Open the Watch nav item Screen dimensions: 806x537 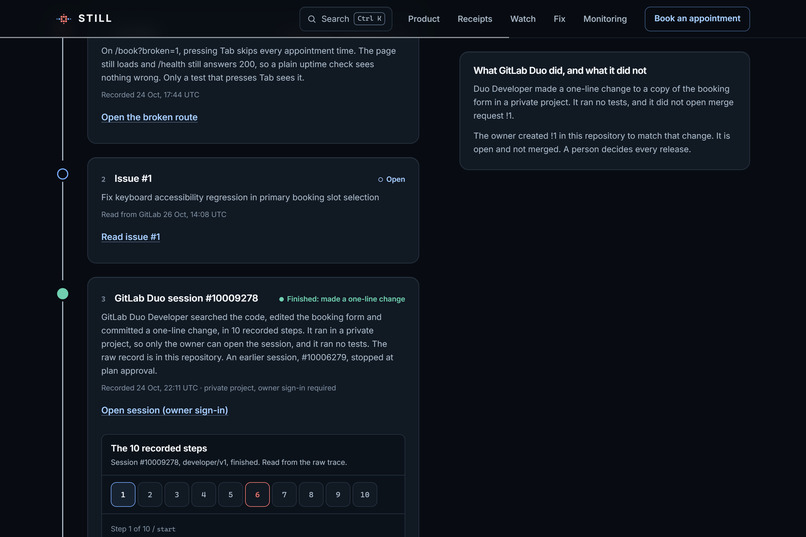tap(523, 19)
